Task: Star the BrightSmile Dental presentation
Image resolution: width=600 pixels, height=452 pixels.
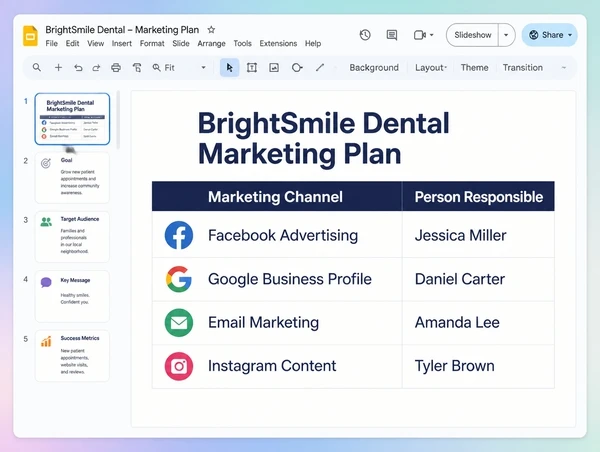Action: [211, 29]
